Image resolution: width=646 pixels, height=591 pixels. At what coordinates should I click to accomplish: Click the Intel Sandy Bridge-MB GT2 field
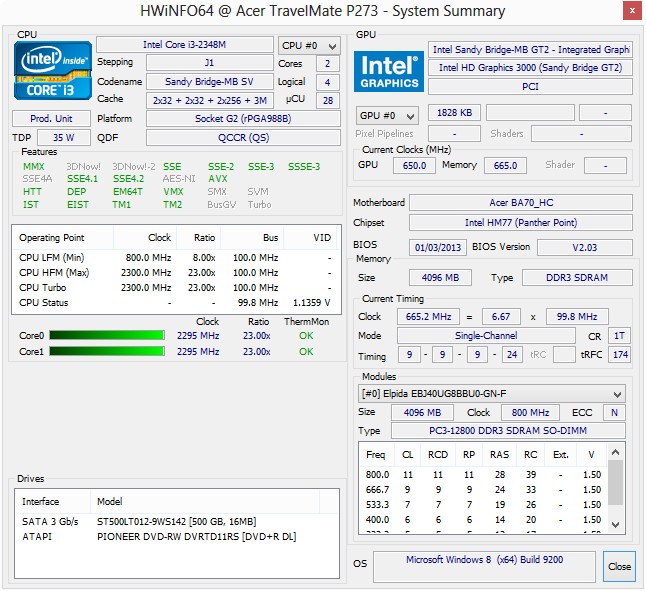point(530,49)
